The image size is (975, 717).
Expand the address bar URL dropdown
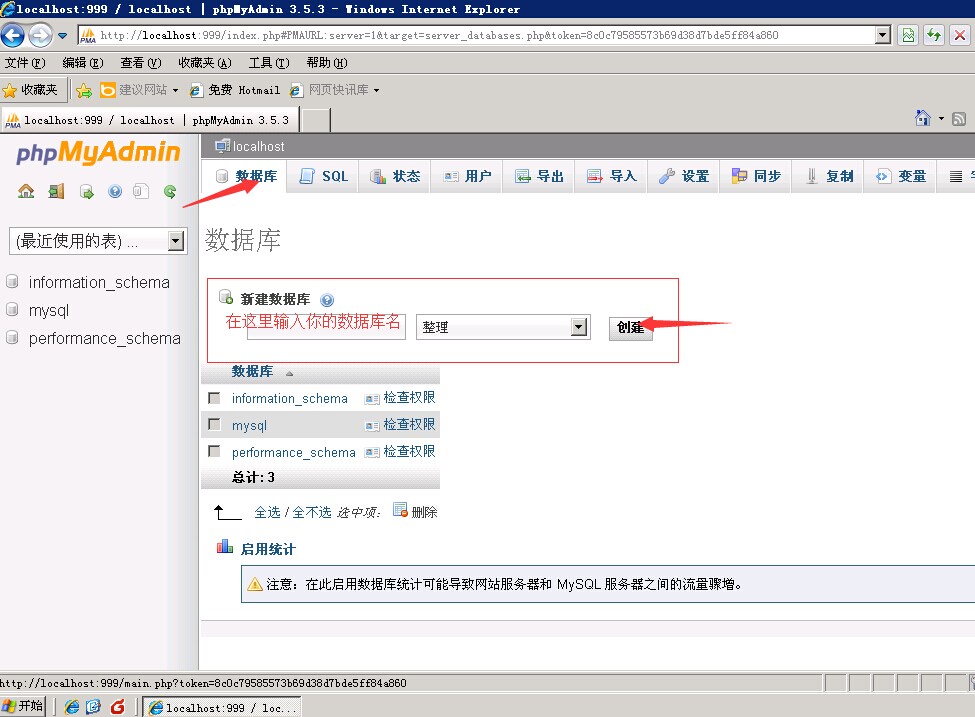click(882, 35)
